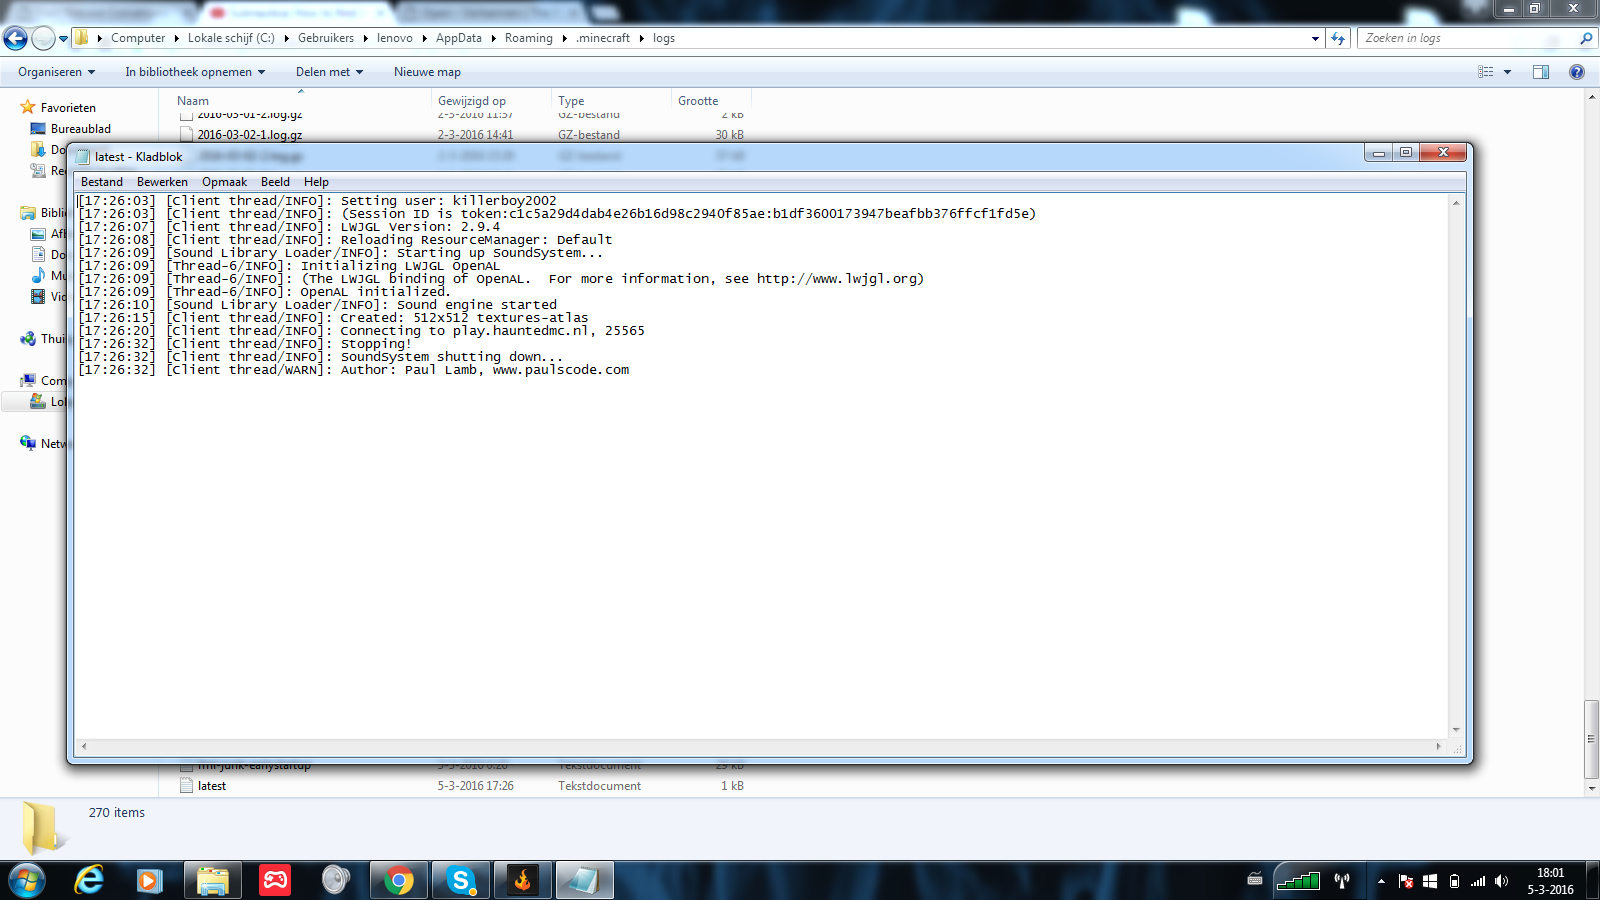Viewport: 1600px width, 900px height.
Task: Click the Kladblok title bar notepad icon
Action: point(83,156)
